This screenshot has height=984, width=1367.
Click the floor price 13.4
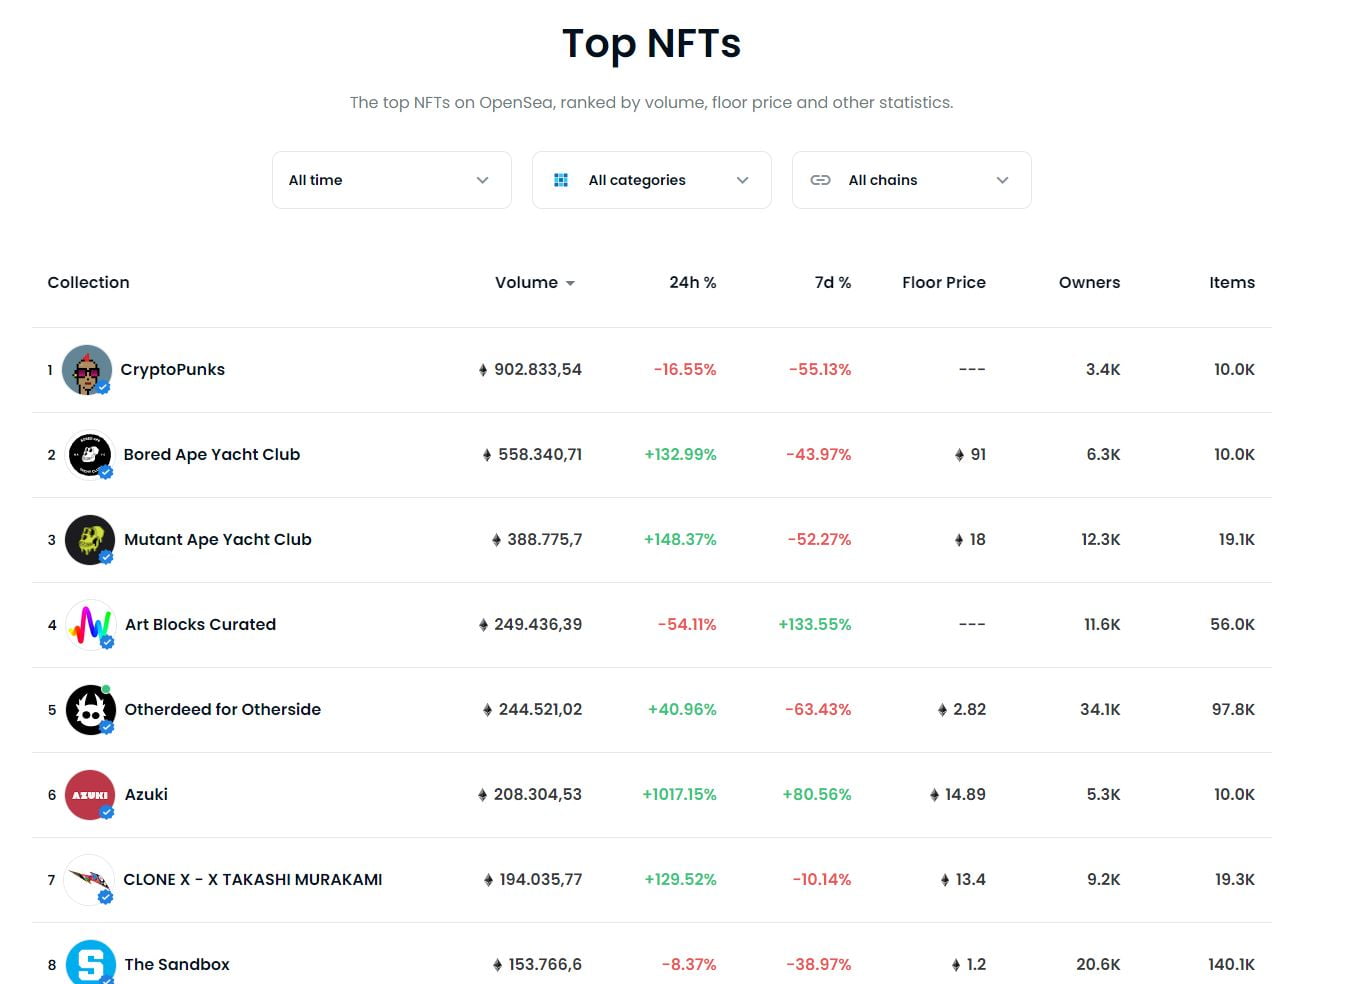coord(970,880)
